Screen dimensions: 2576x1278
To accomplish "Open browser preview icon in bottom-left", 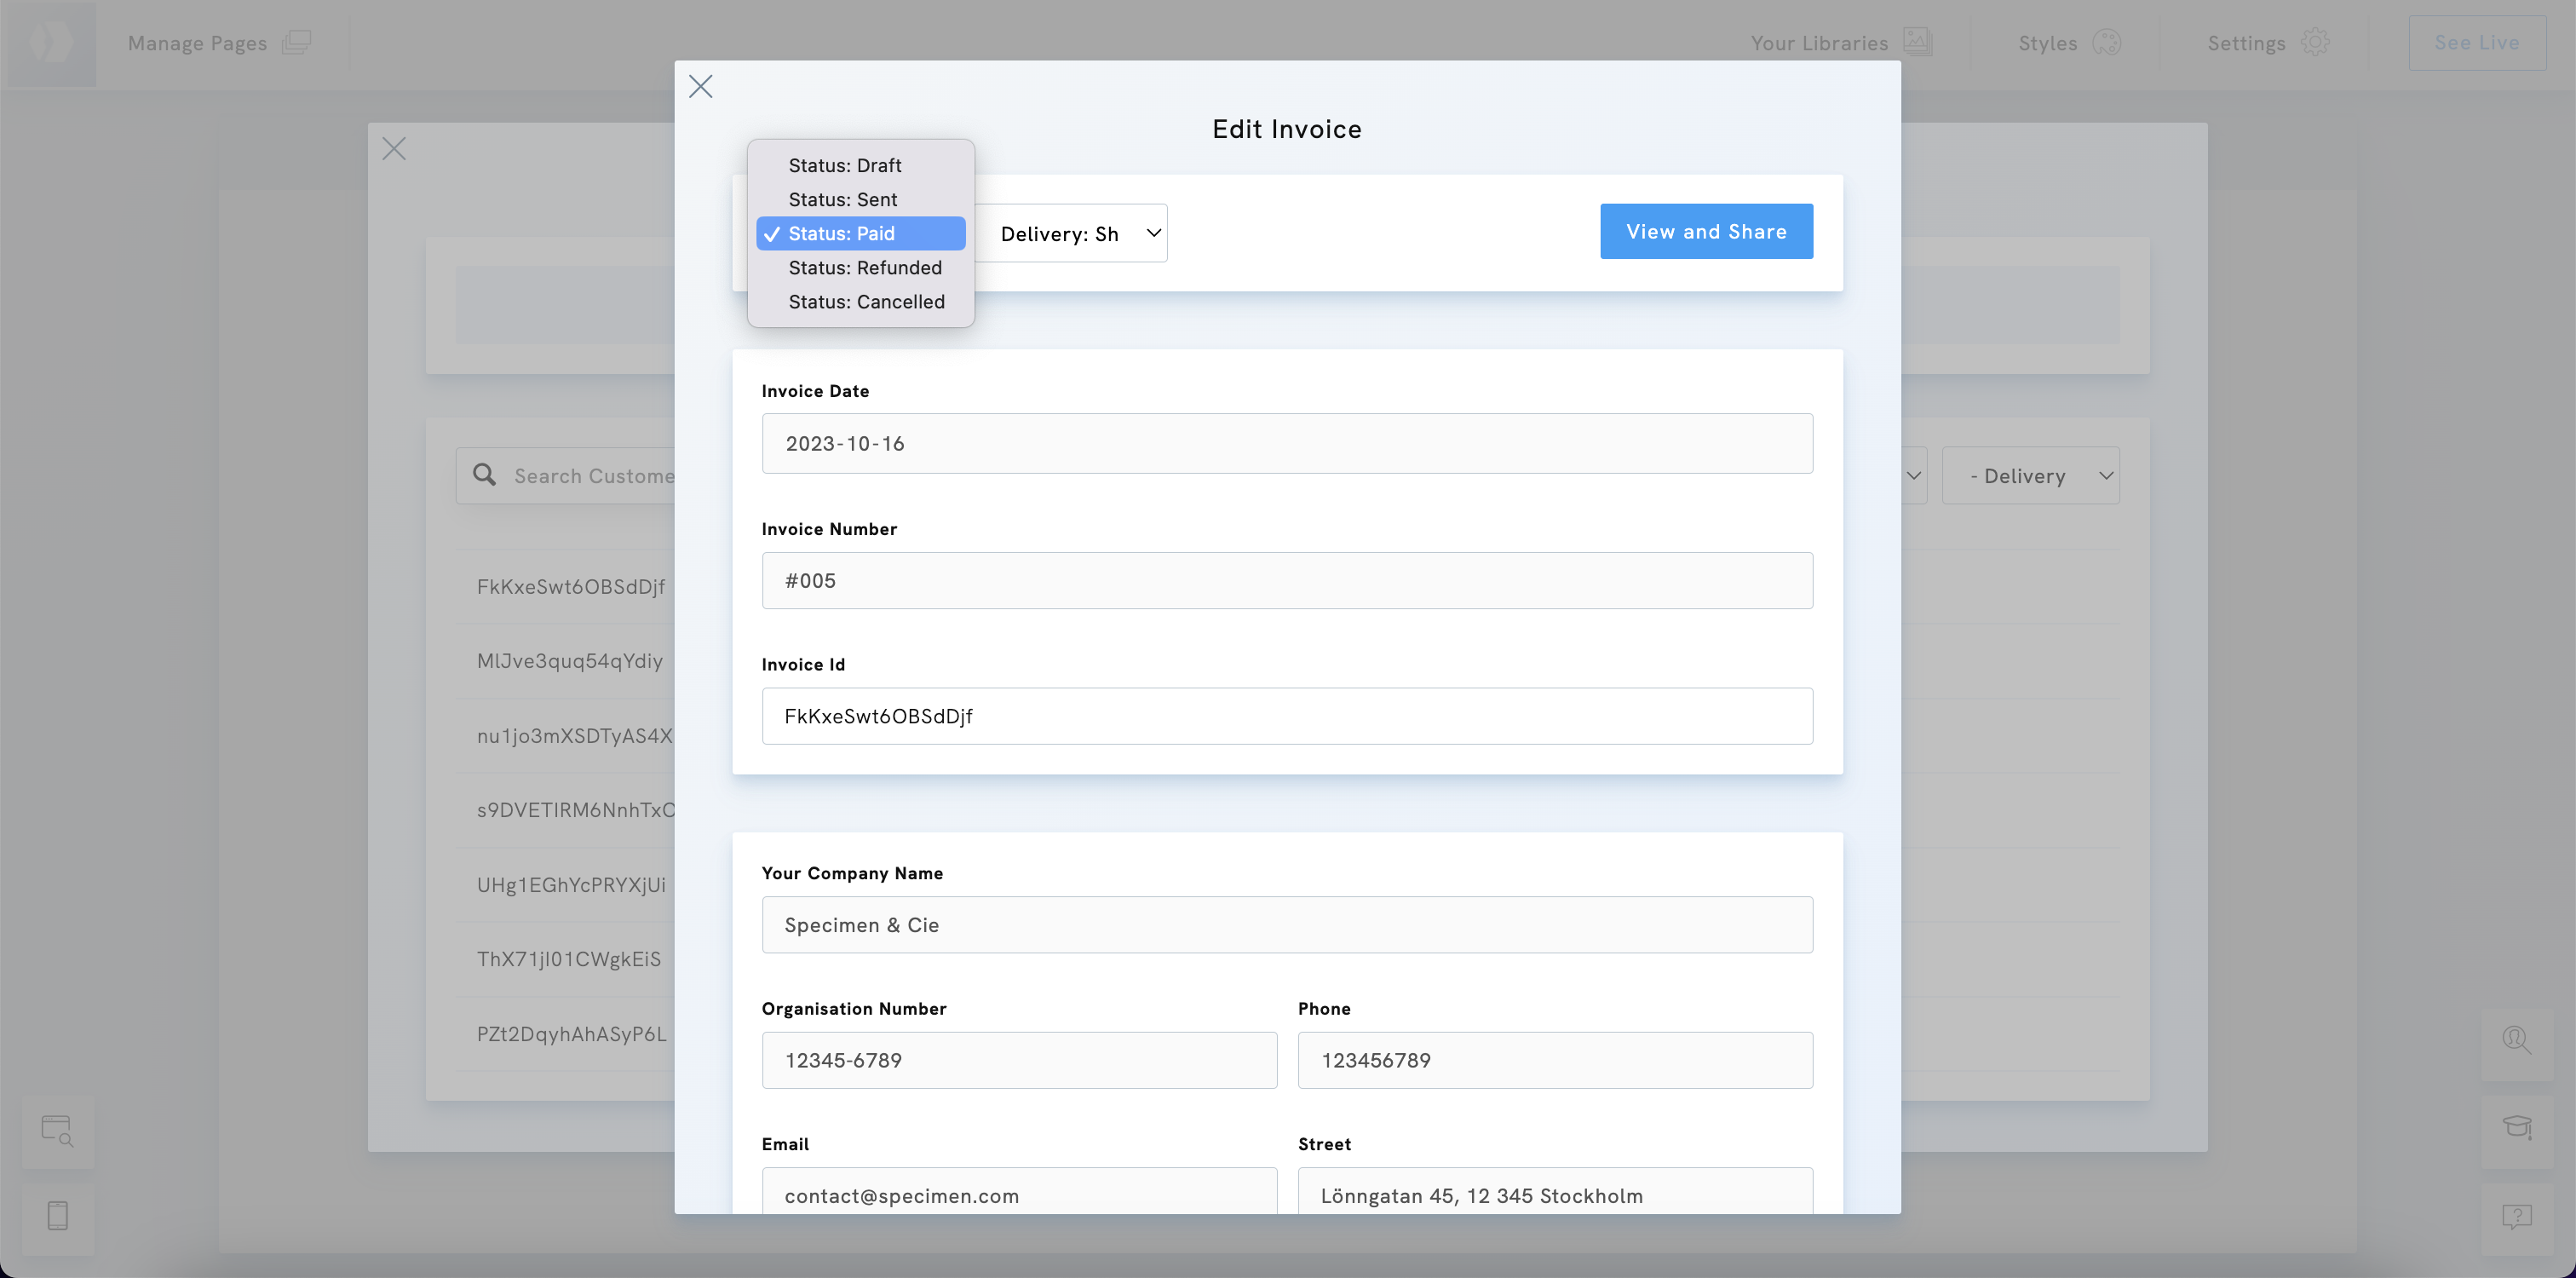I will [x=57, y=1131].
